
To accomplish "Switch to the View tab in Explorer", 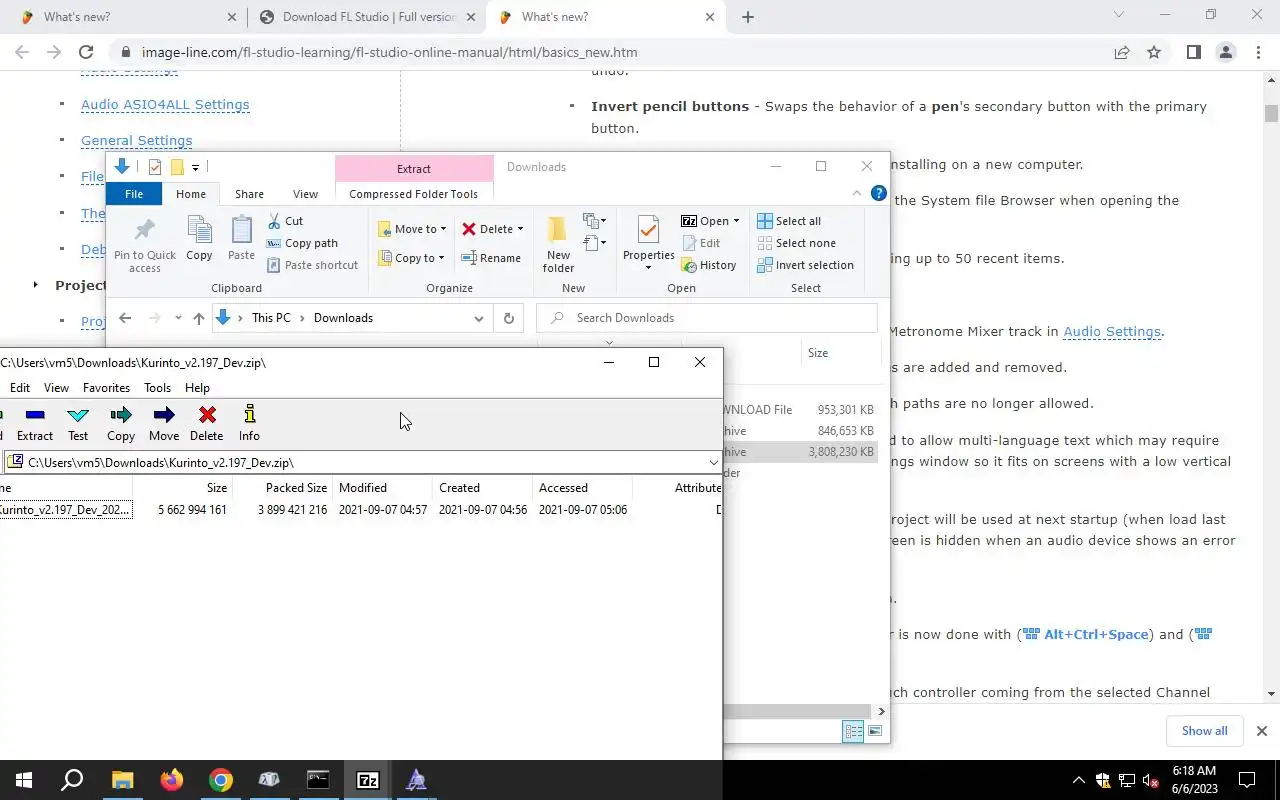I will point(305,194).
